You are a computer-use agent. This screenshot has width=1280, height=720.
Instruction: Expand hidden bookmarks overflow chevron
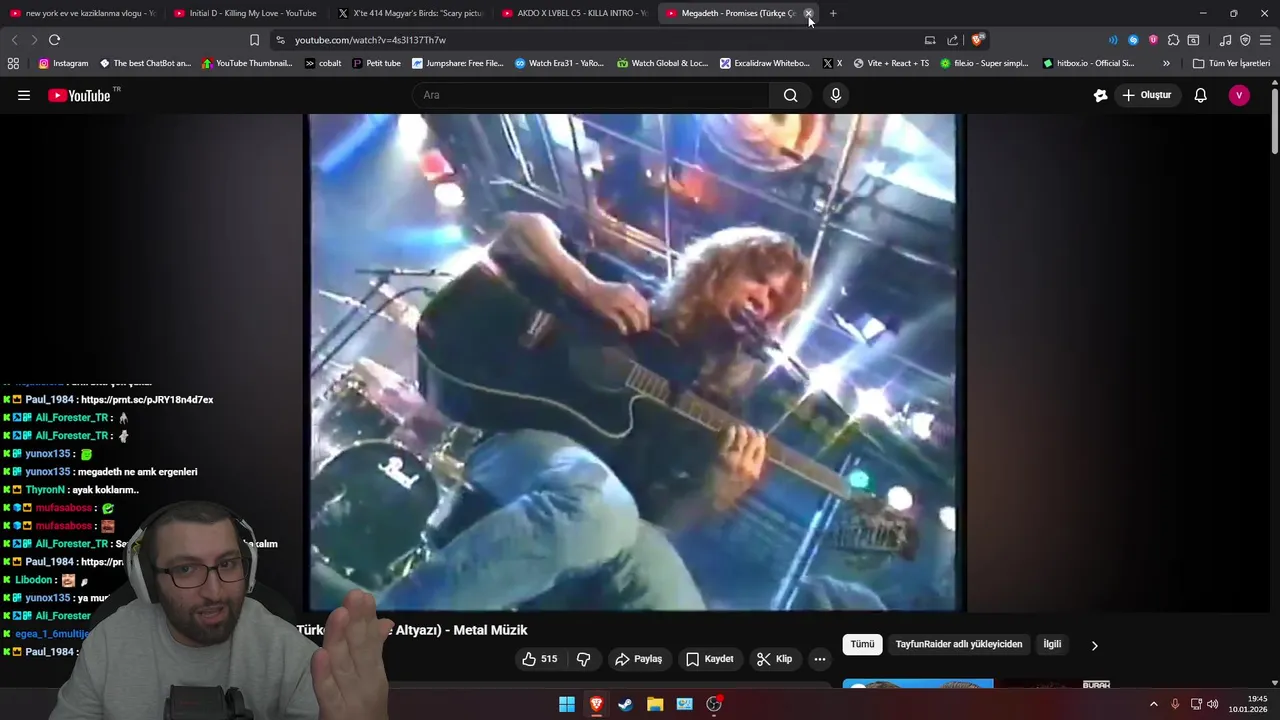point(1166,63)
